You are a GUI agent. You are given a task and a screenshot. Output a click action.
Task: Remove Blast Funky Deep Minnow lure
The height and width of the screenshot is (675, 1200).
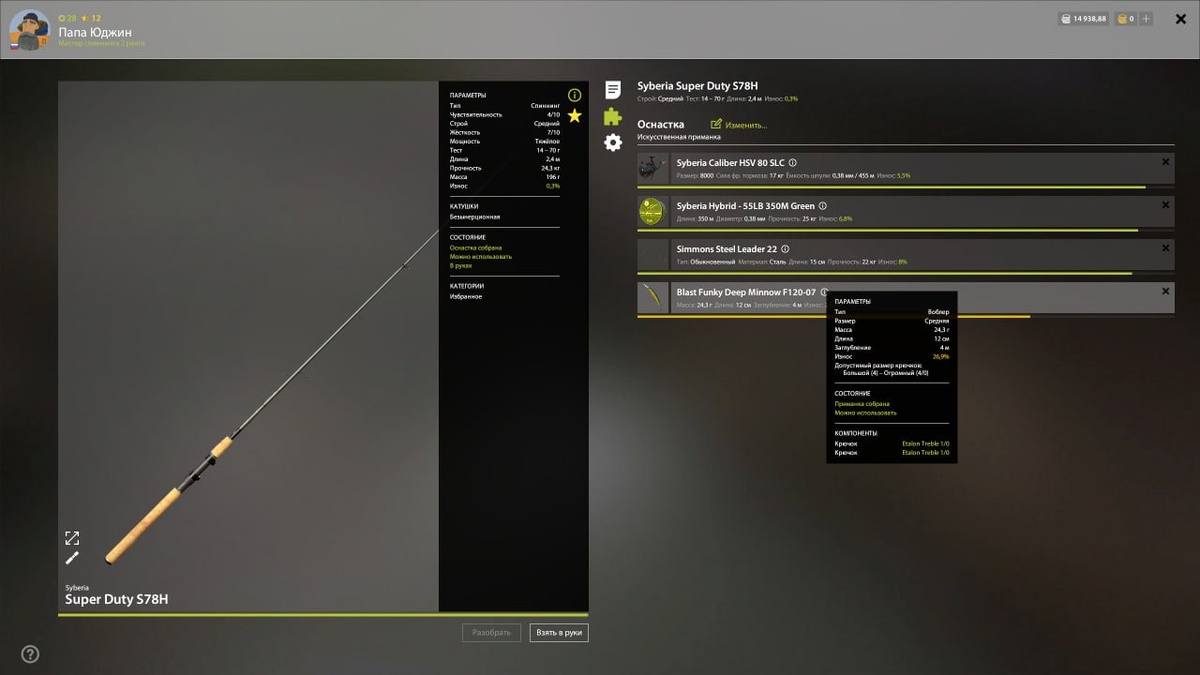click(1165, 291)
